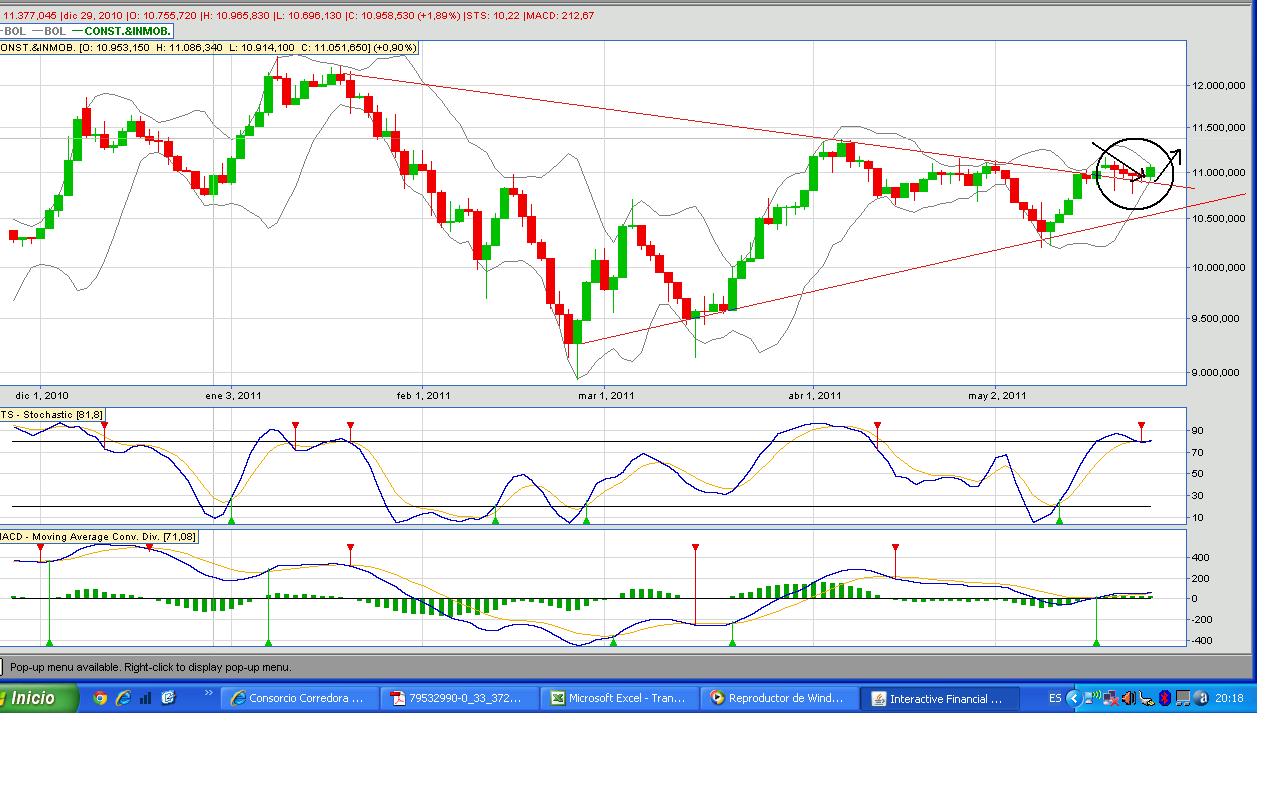Click the STS Stochastic panel title
Viewport: 1280px width, 800px height.
click(51, 414)
